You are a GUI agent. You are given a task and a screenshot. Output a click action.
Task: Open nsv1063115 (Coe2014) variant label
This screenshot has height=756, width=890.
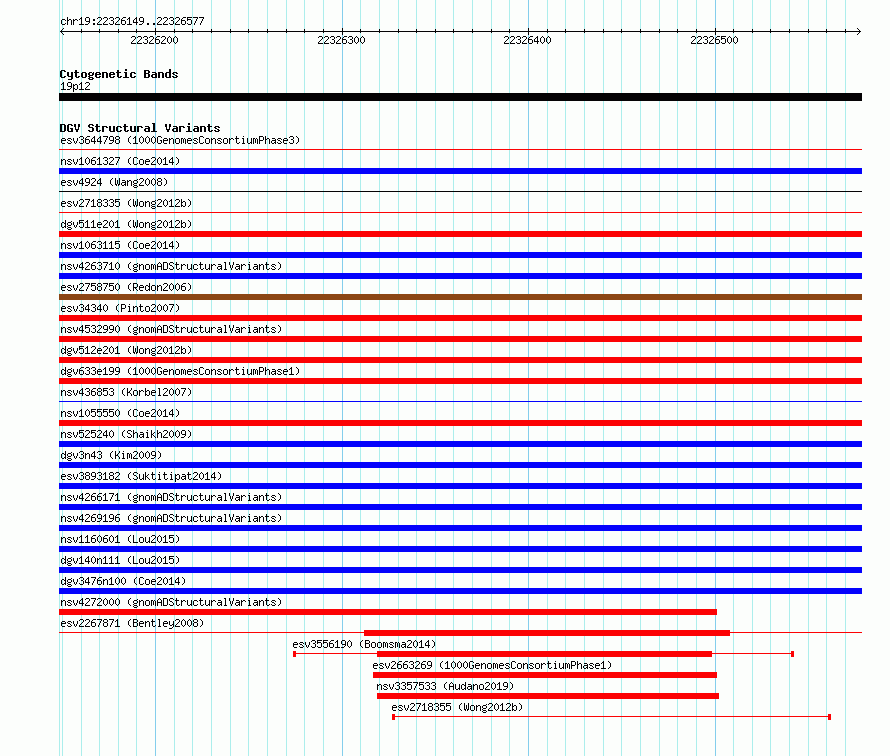pos(120,245)
